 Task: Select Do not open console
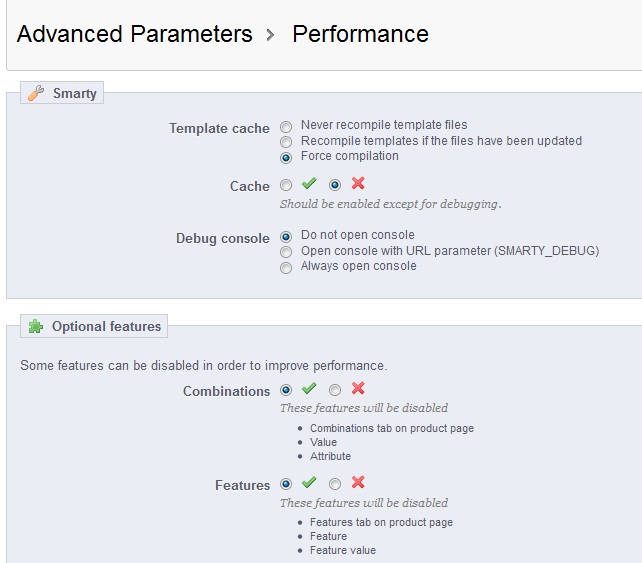tap(286, 237)
